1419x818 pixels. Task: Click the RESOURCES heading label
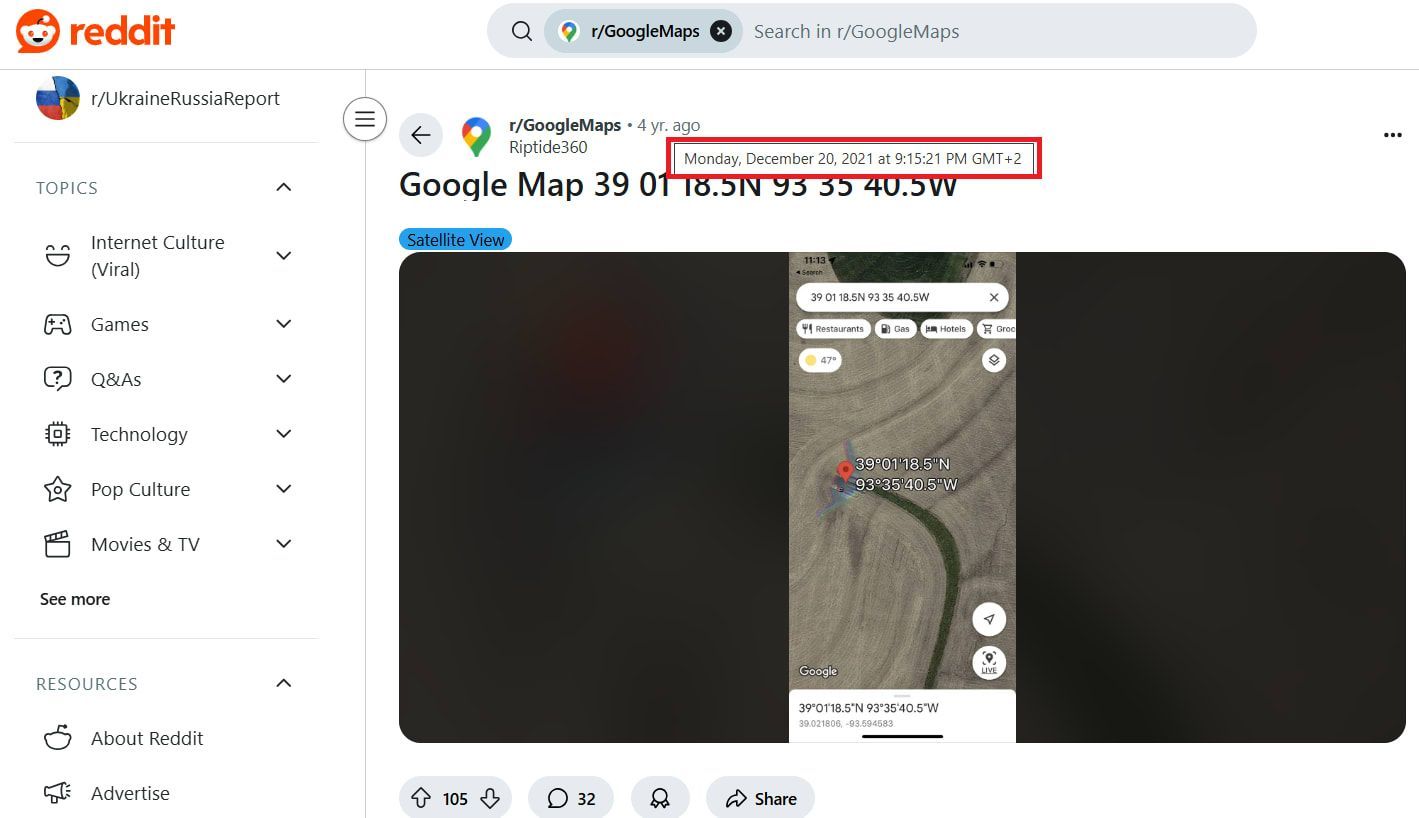[87, 684]
